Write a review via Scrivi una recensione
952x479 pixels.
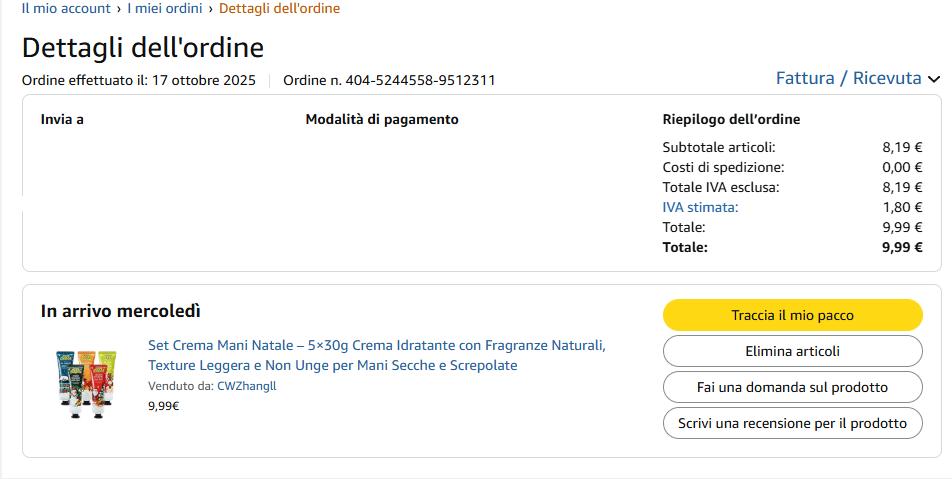click(x=792, y=423)
